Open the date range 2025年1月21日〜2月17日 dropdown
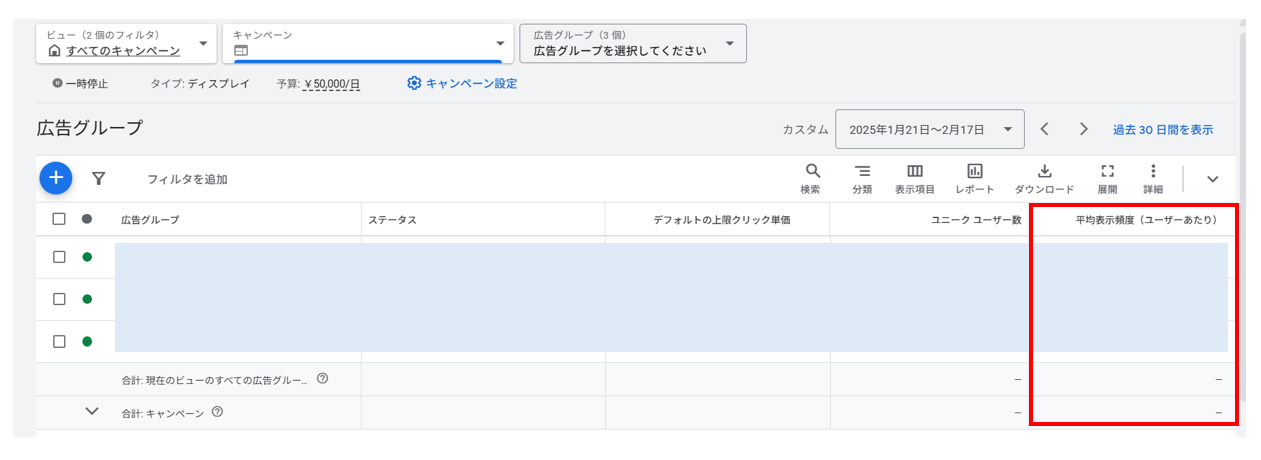Image resolution: width=1261 pixels, height=460 pixels. click(x=929, y=129)
